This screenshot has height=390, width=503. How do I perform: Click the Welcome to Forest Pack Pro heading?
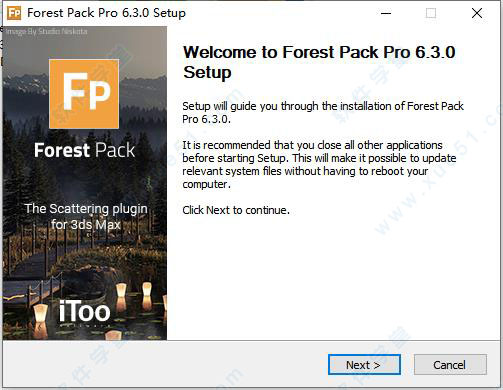(319, 62)
